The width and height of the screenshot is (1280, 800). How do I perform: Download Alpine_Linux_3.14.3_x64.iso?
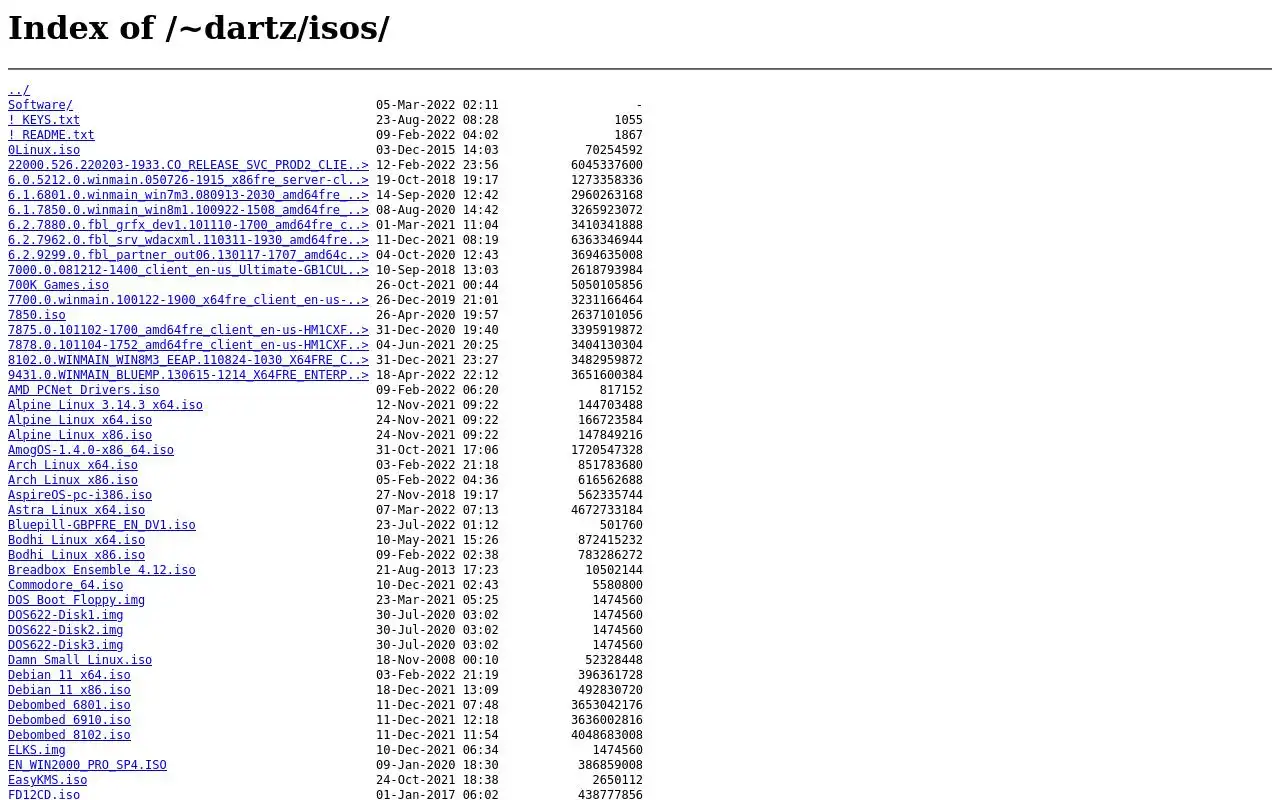pyautogui.click(x=105, y=405)
